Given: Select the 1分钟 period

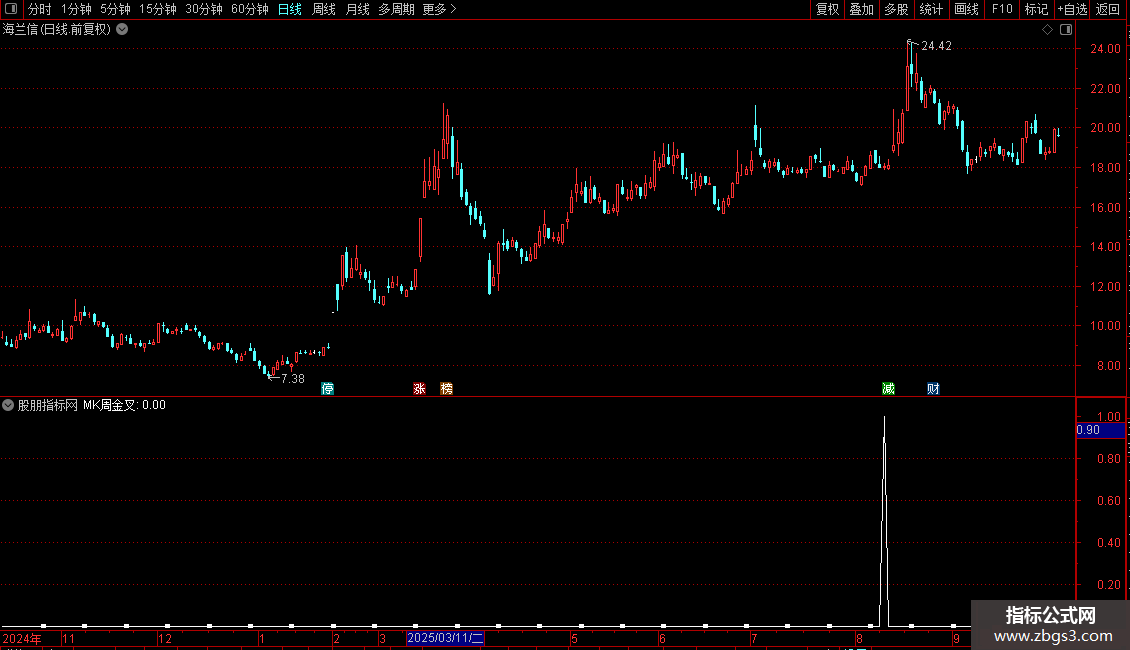Looking at the screenshot, I should (x=76, y=9).
